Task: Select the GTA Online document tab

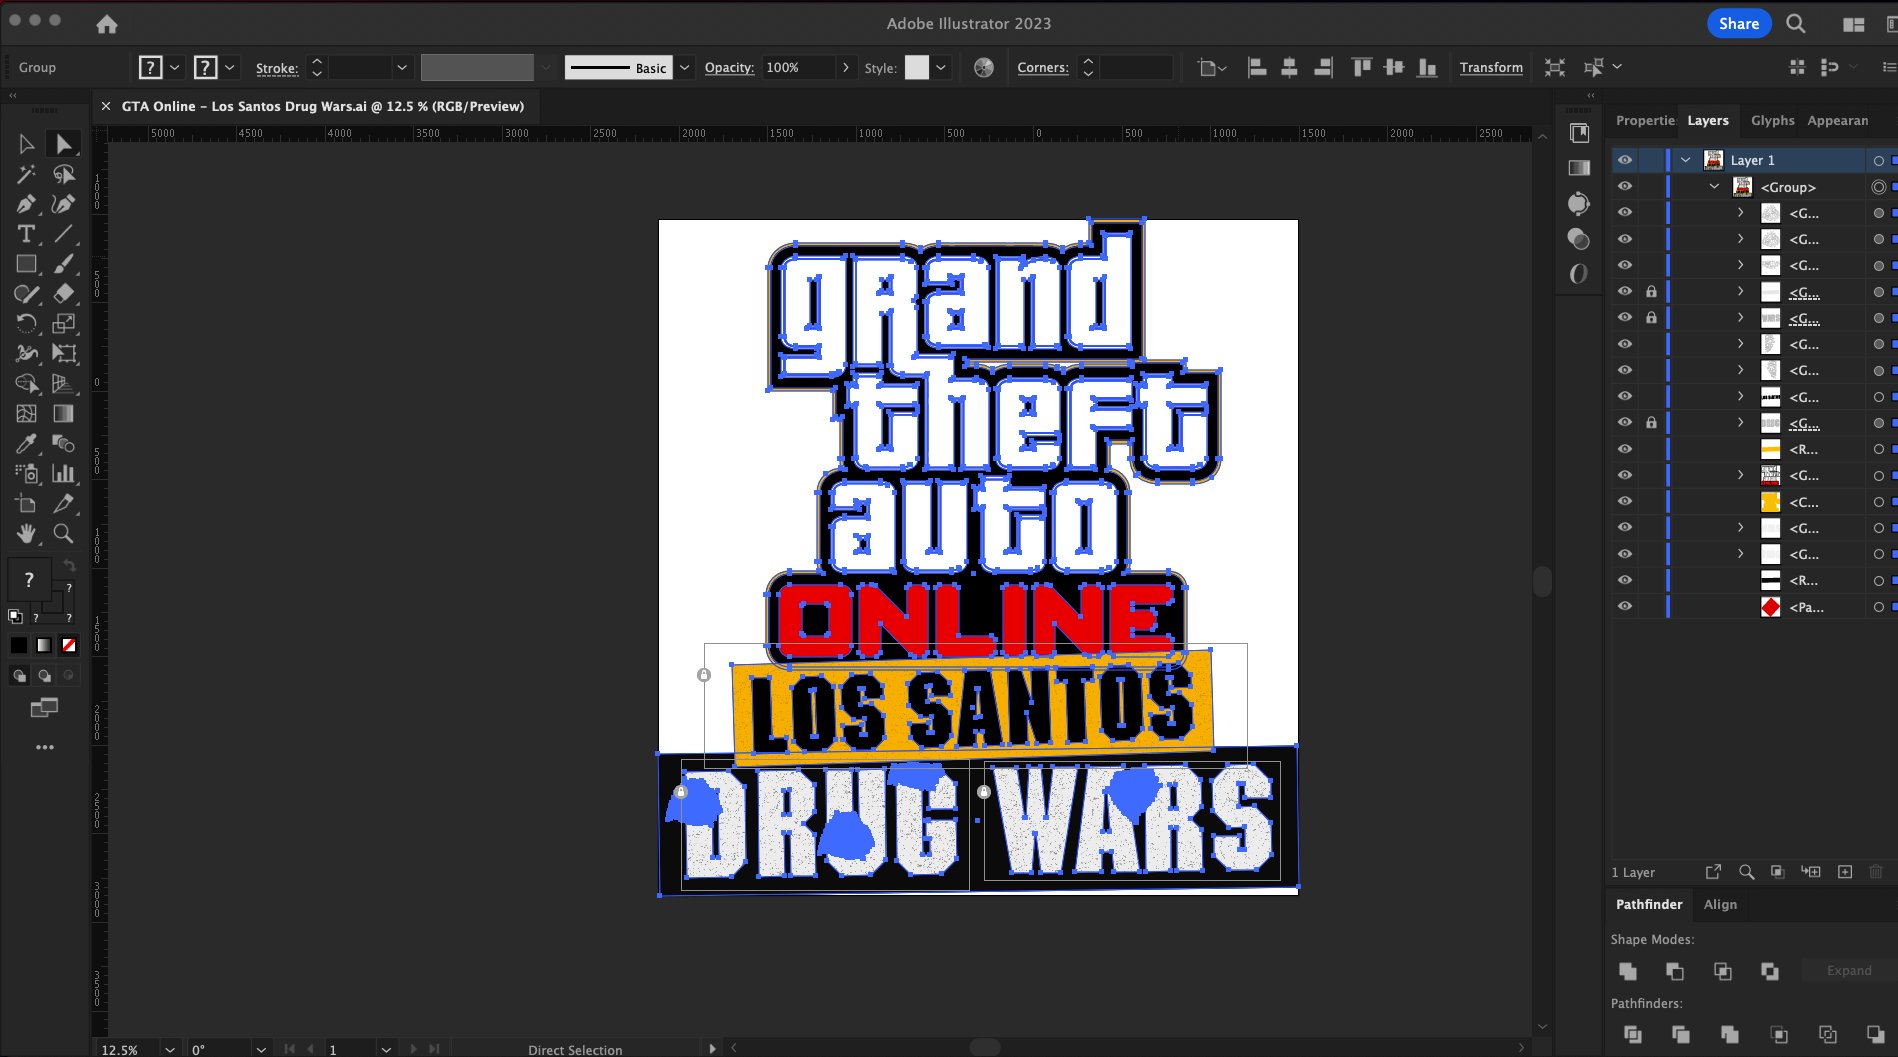Action: click(322, 106)
